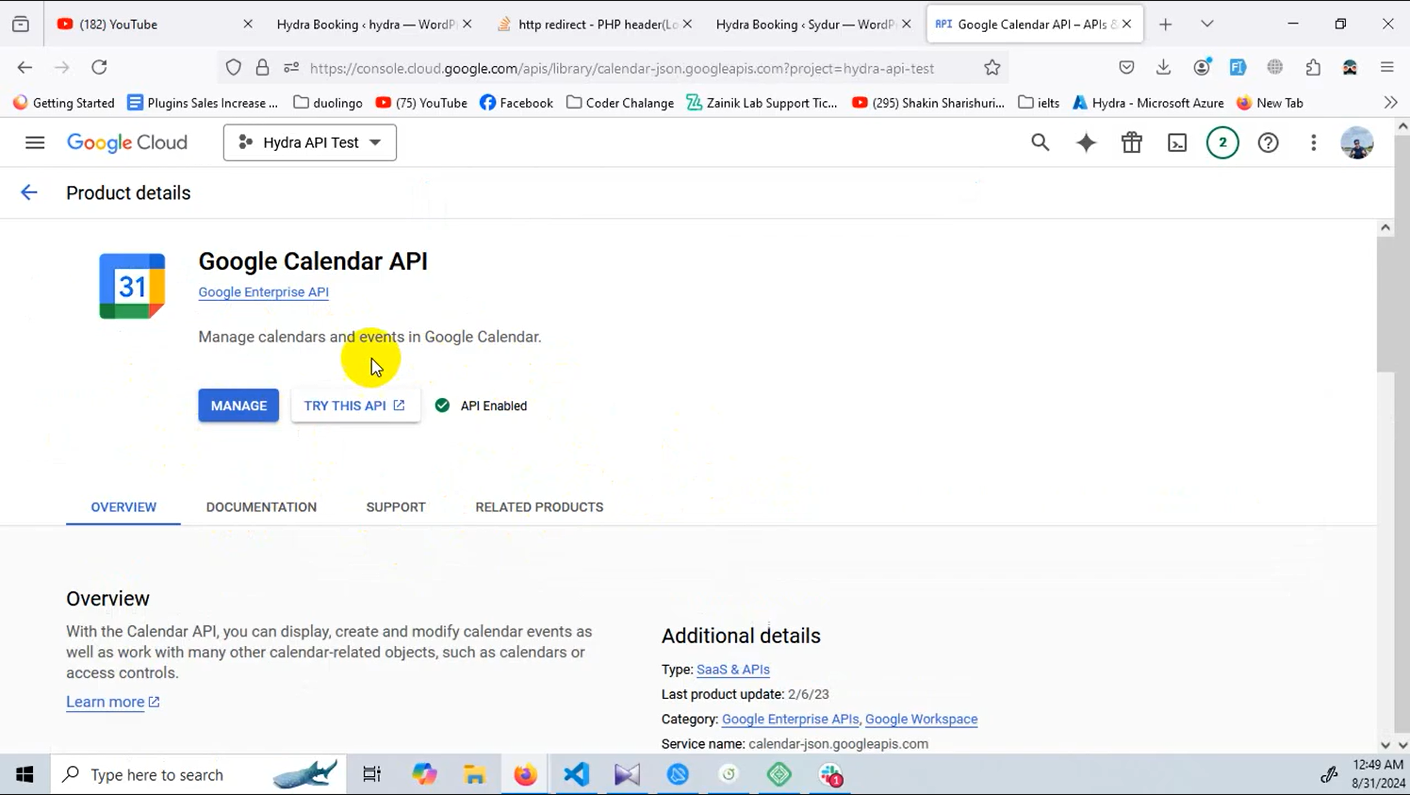Open the Pocket save icon

click(x=1127, y=67)
